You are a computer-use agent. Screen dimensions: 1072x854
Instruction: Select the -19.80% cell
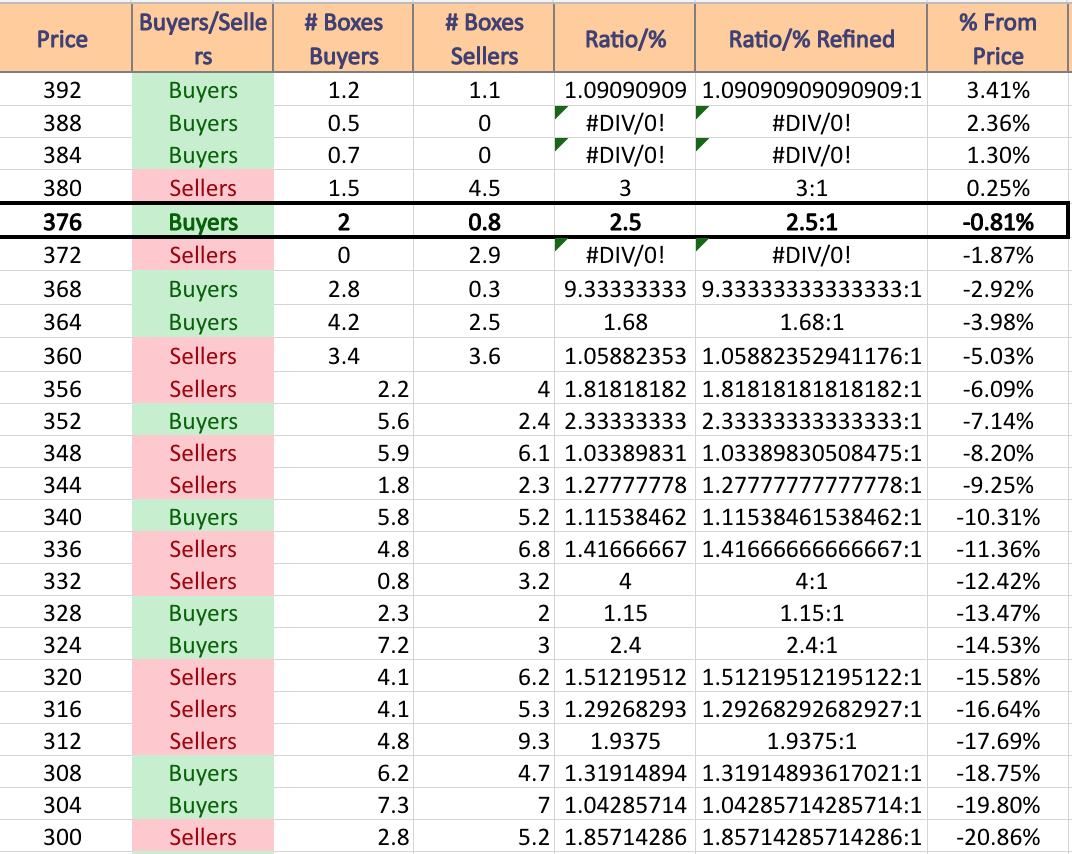[x=997, y=805]
